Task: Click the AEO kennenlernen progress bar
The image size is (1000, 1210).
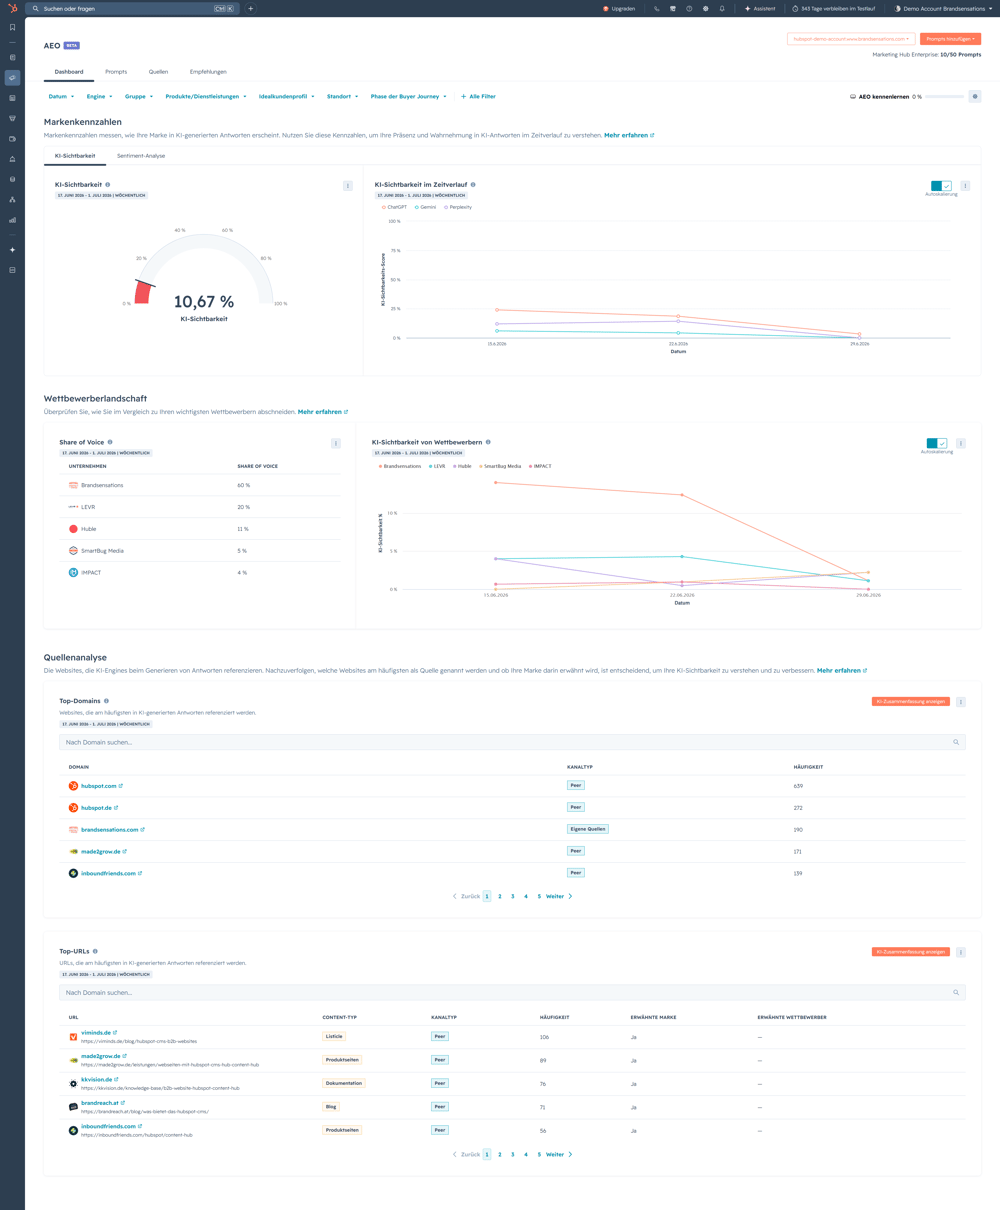Action: point(945,97)
